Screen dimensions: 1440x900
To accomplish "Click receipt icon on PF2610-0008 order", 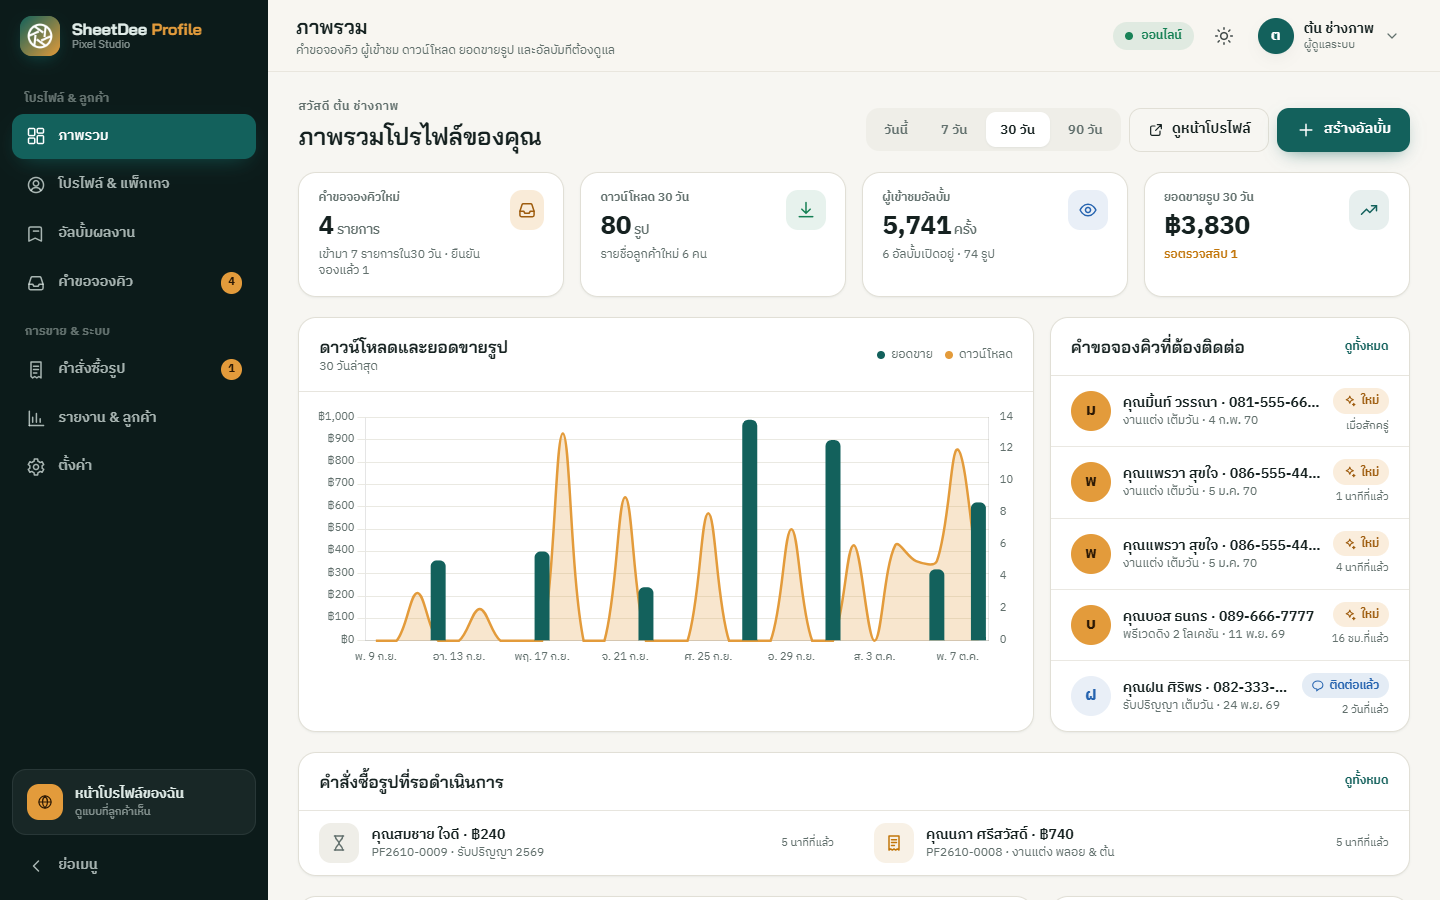I will [894, 843].
